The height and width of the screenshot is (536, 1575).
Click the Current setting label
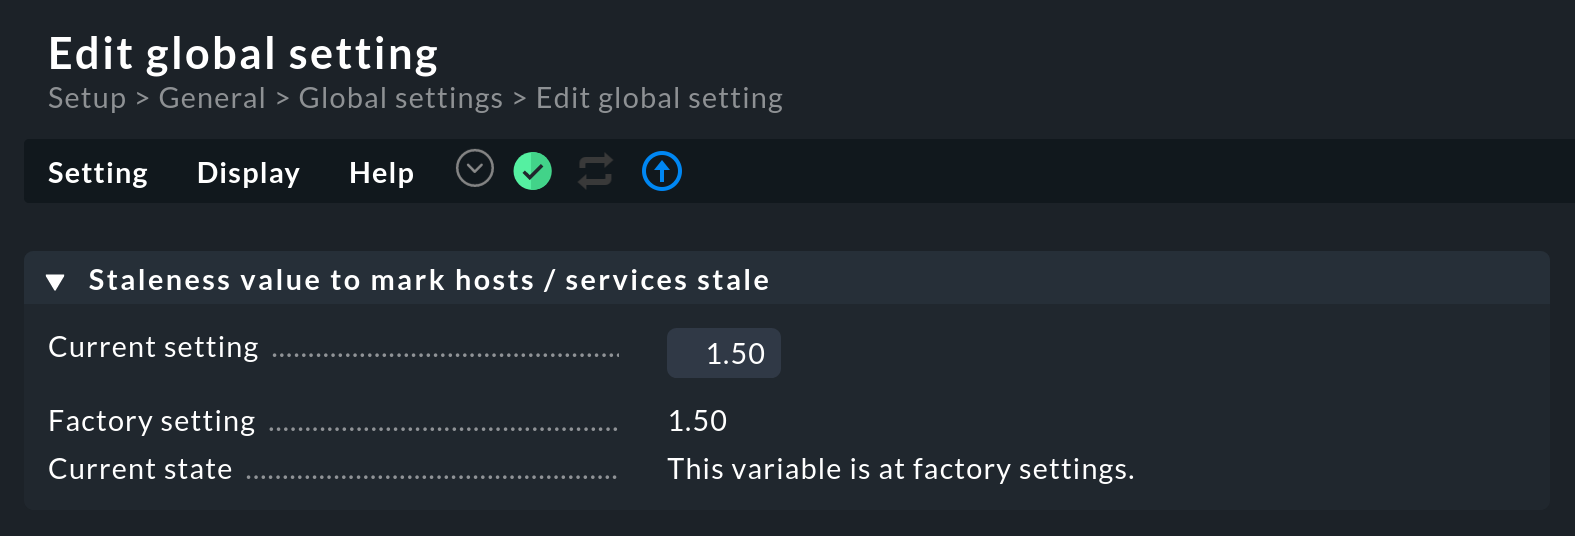point(153,347)
